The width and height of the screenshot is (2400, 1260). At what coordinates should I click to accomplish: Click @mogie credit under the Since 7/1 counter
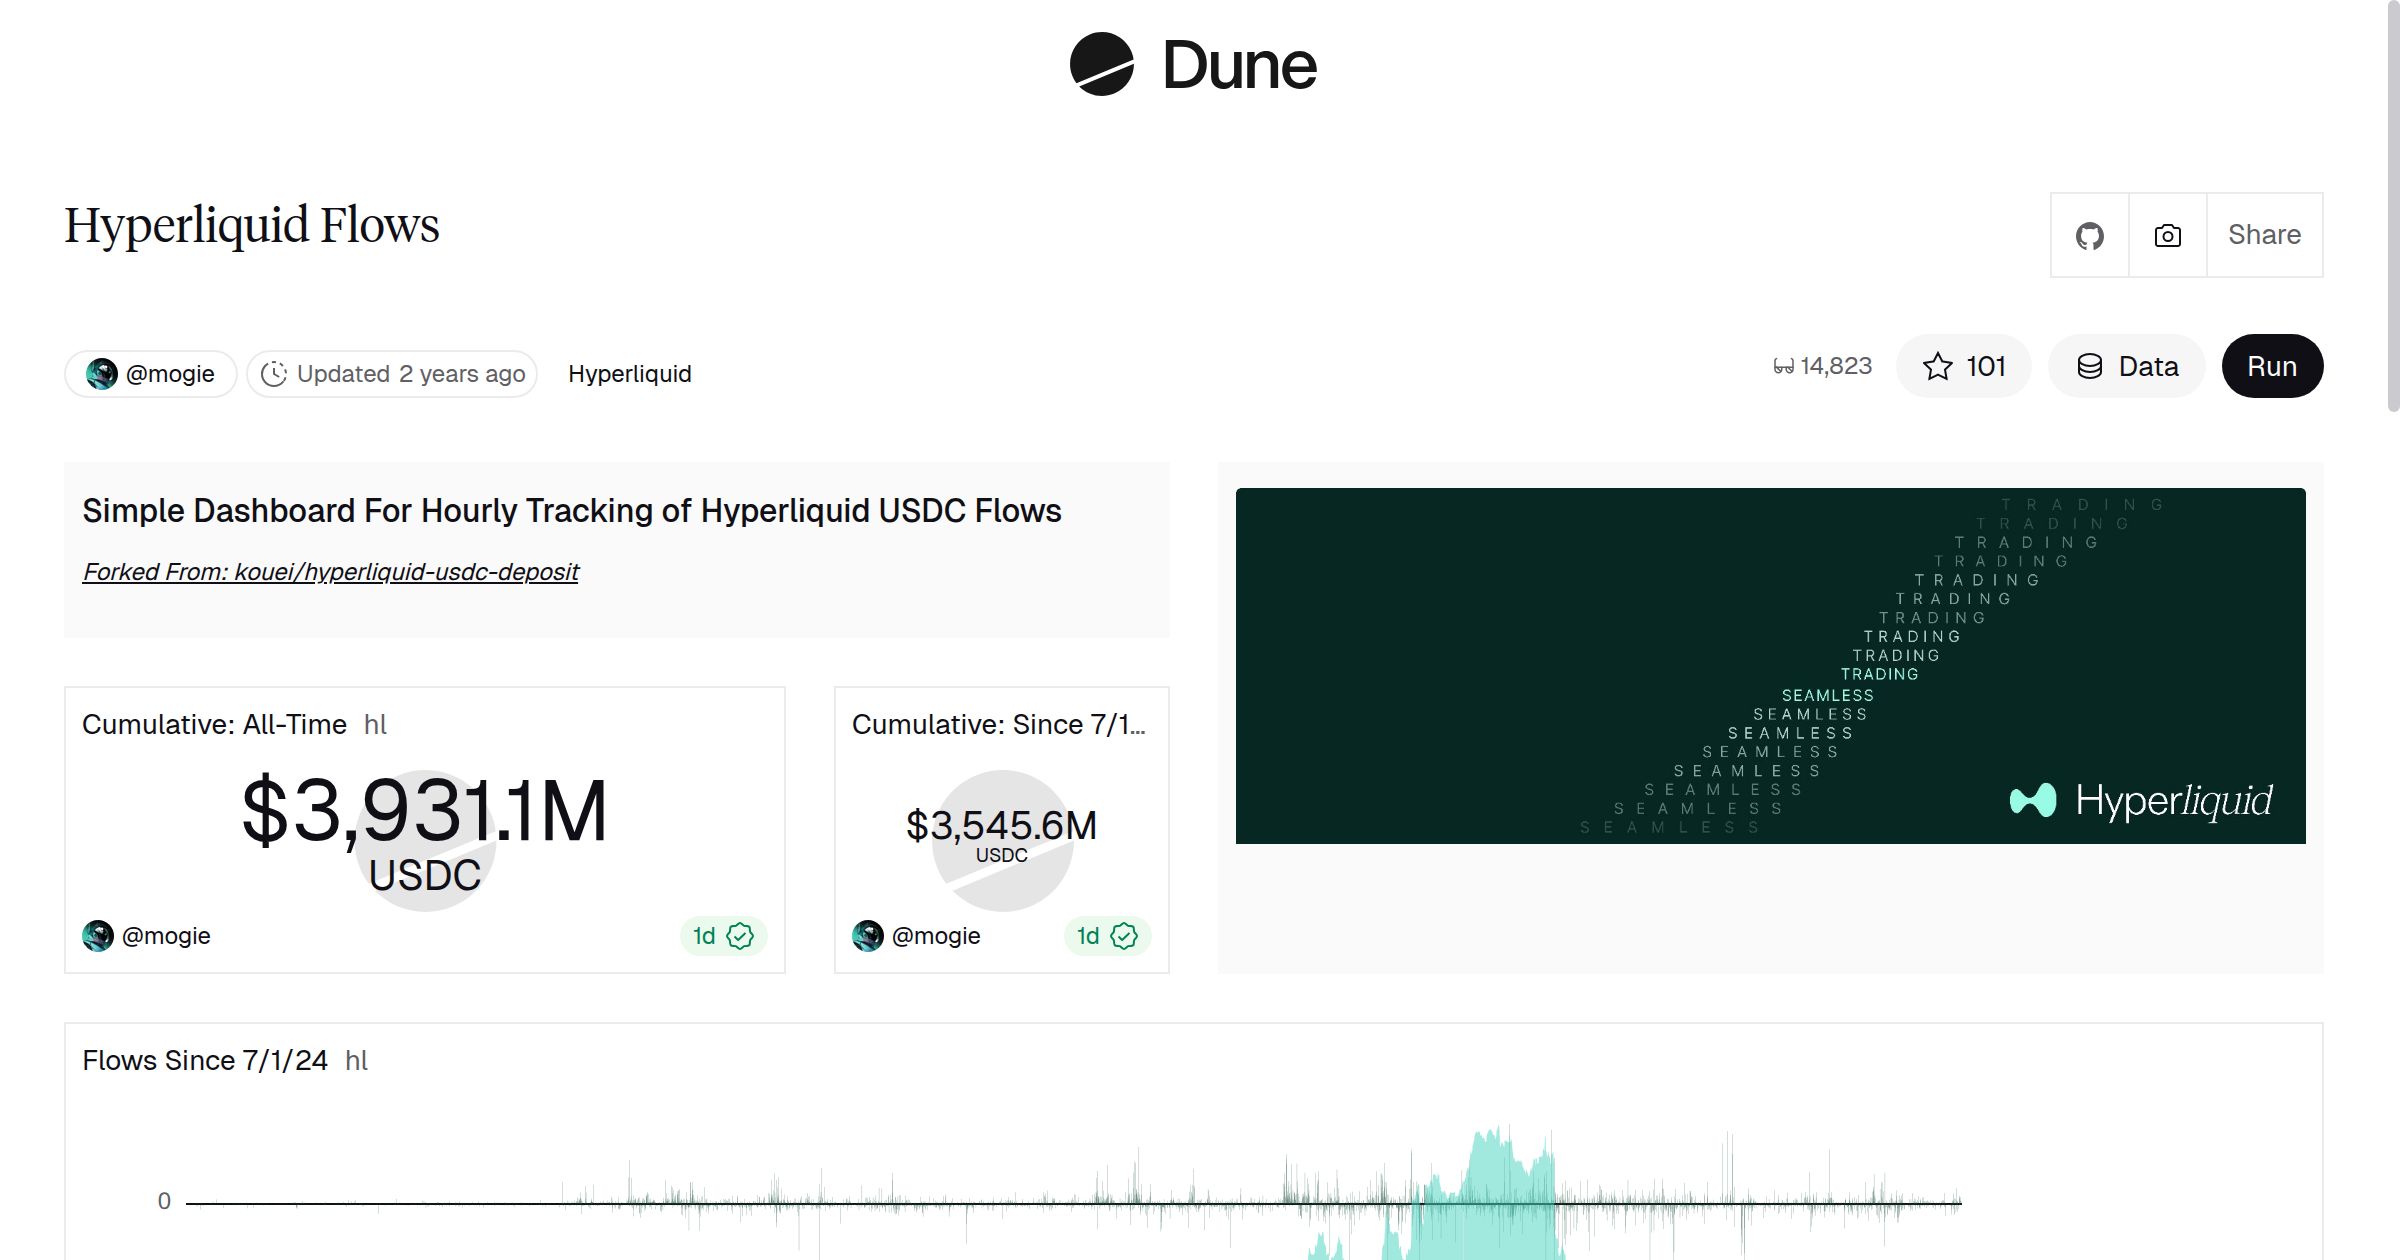pos(935,936)
